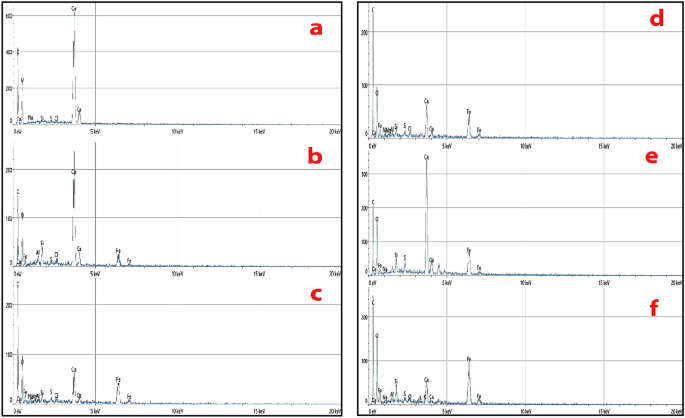Select the Ca label above spectrum c's main calcium peak

click(73, 370)
